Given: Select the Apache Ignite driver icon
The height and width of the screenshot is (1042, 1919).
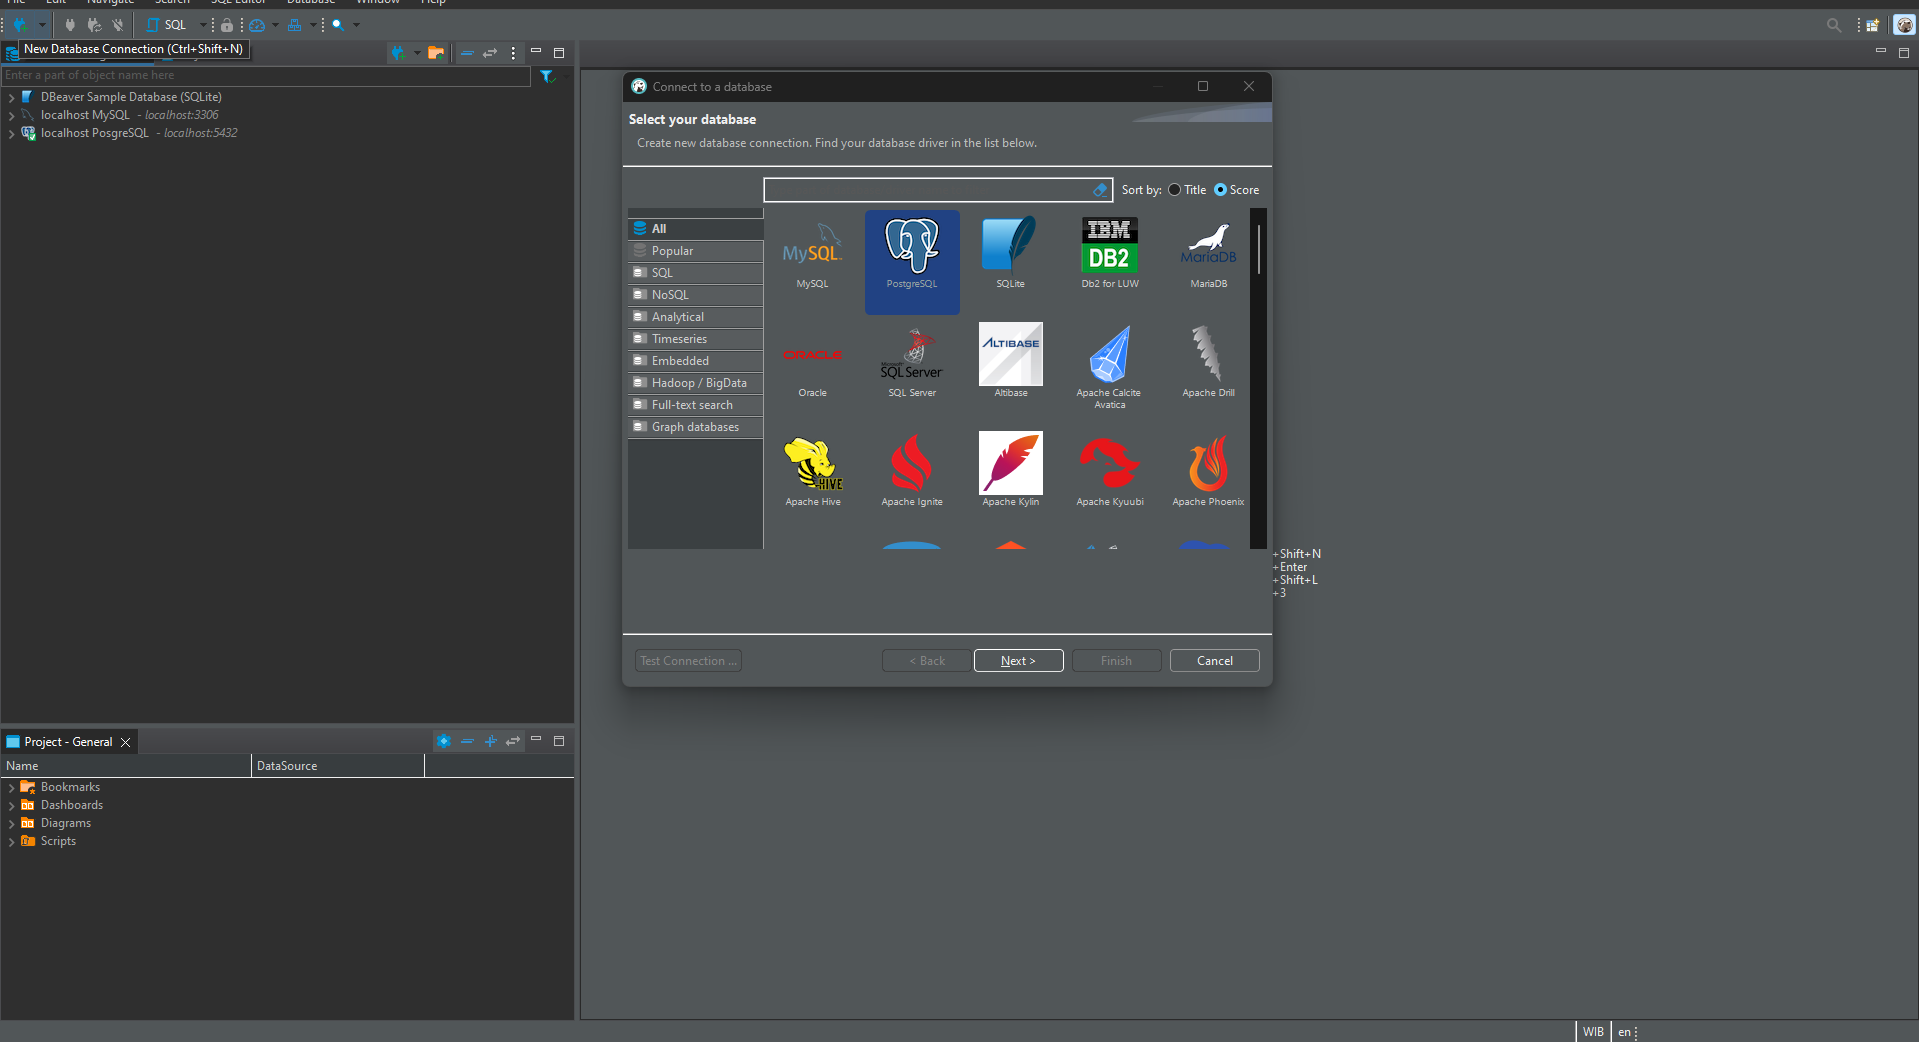Looking at the screenshot, I should point(912,471).
